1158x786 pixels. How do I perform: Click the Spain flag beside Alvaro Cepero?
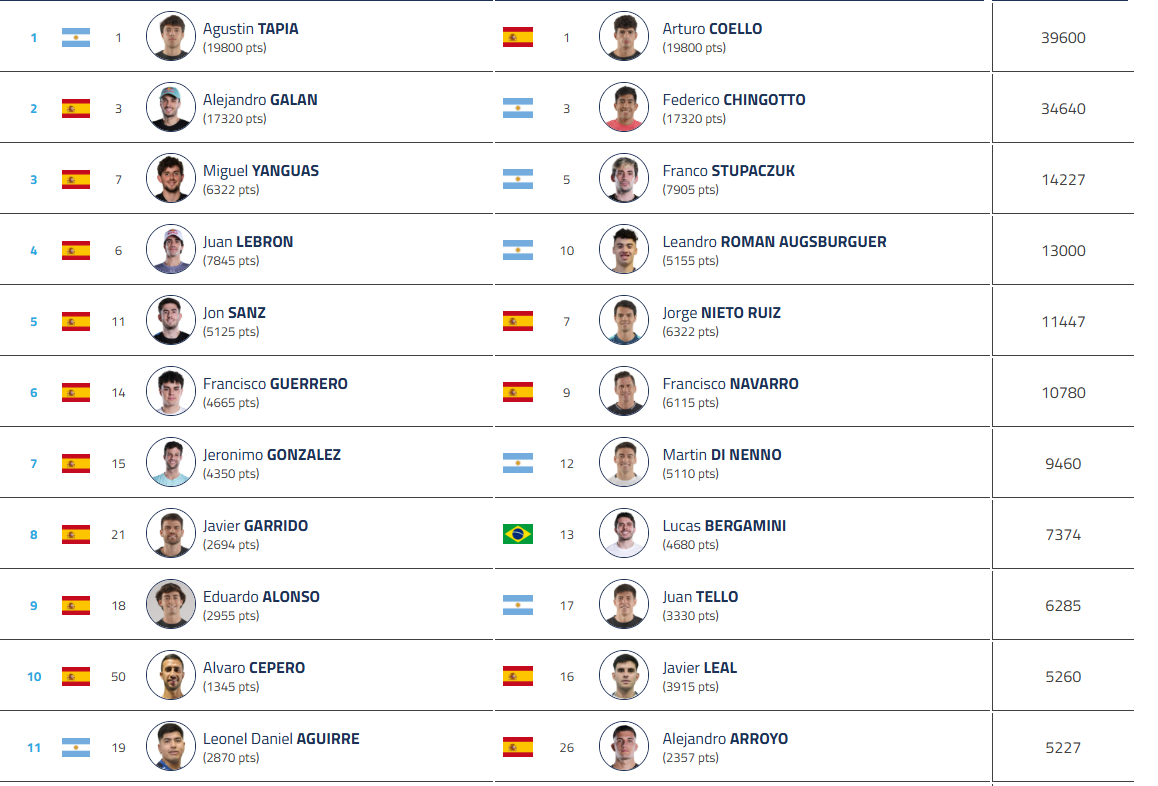[x=76, y=676]
